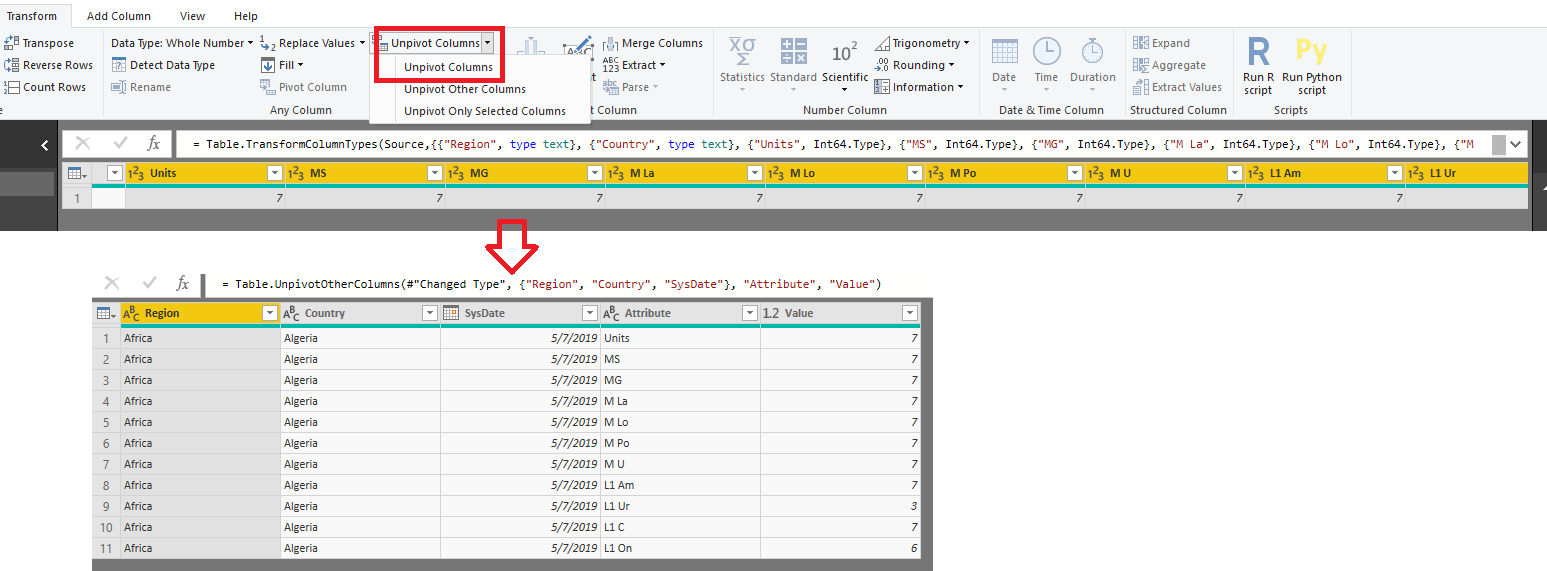Open the M Lo column filter dropdown
Image resolution: width=1547 pixels, height=571 pixels.
coord(915,173)
